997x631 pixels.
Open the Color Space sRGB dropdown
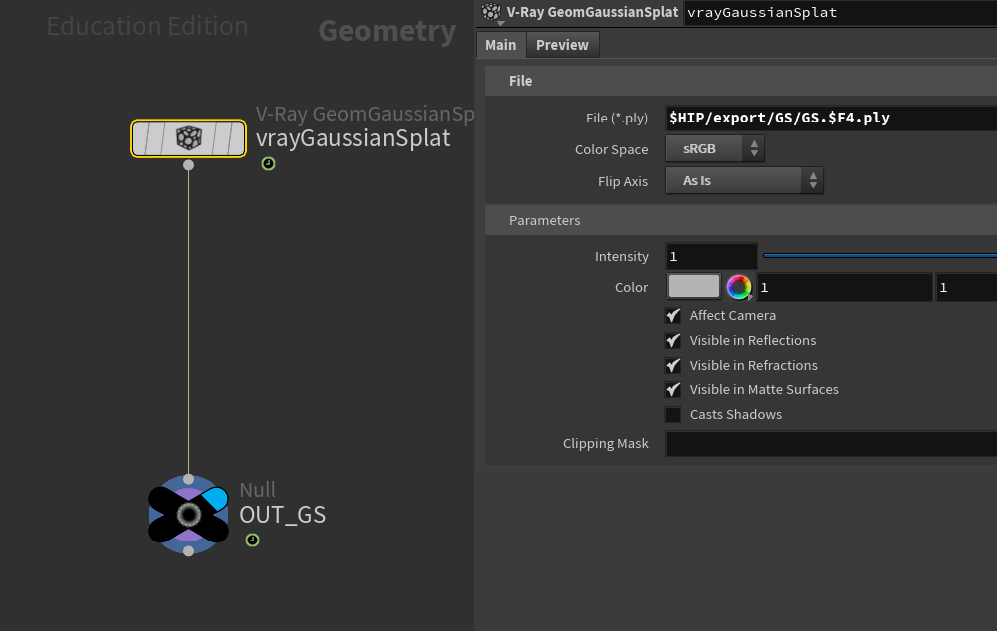[x=714, y=149]
